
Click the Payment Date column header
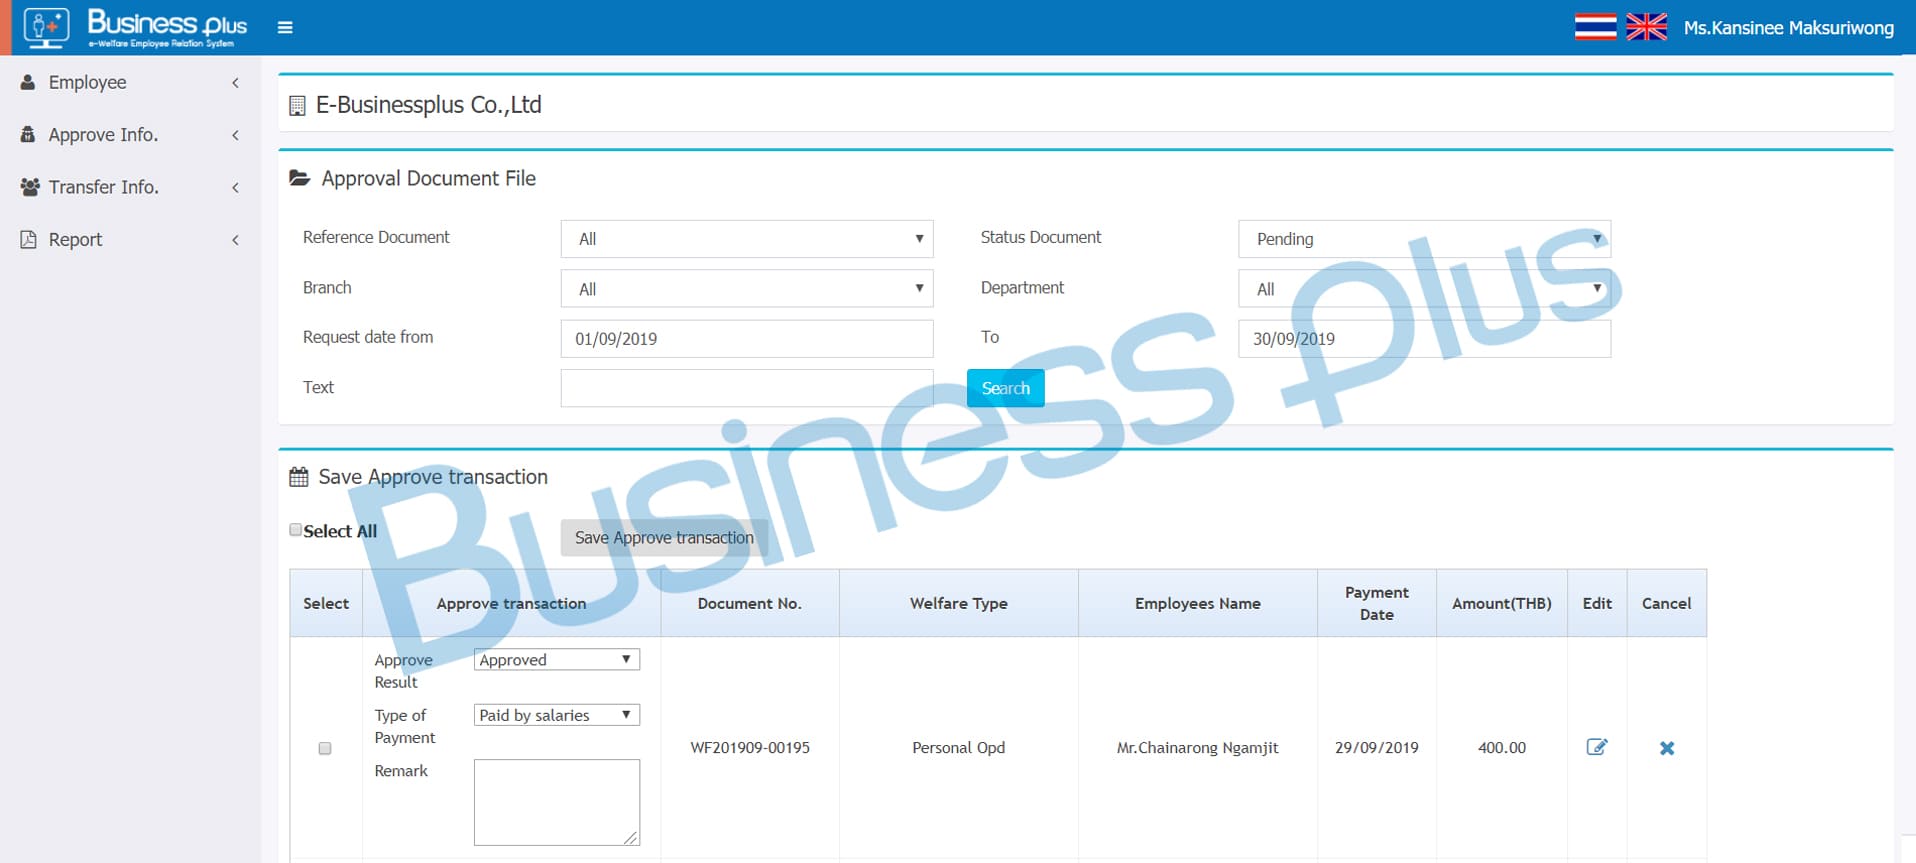[1376, 603]
